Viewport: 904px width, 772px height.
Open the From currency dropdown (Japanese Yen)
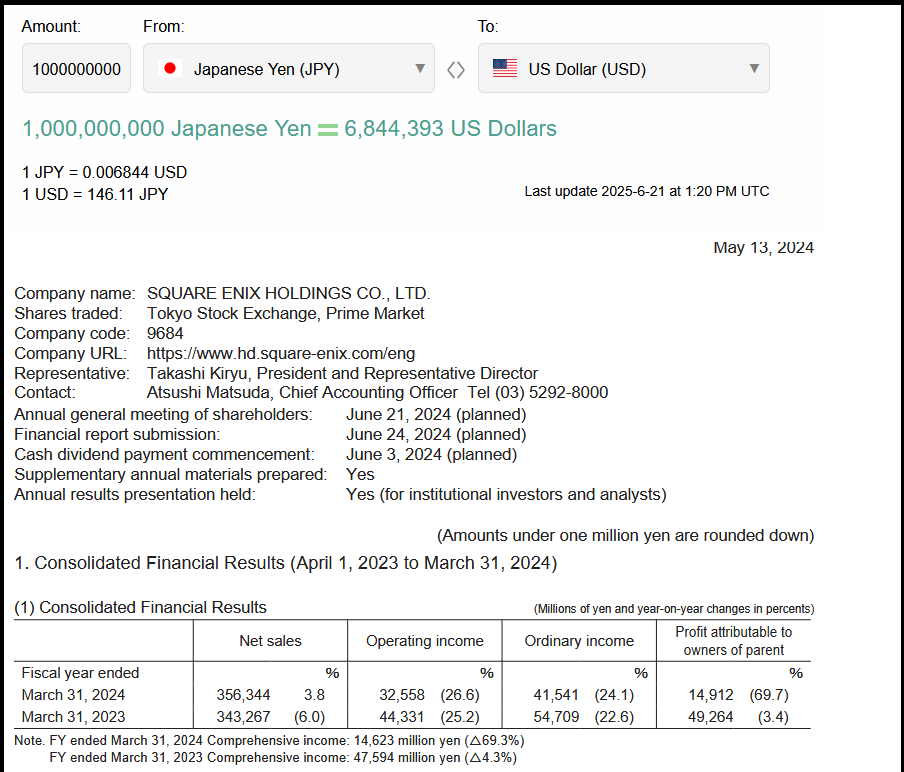[288, 68]
